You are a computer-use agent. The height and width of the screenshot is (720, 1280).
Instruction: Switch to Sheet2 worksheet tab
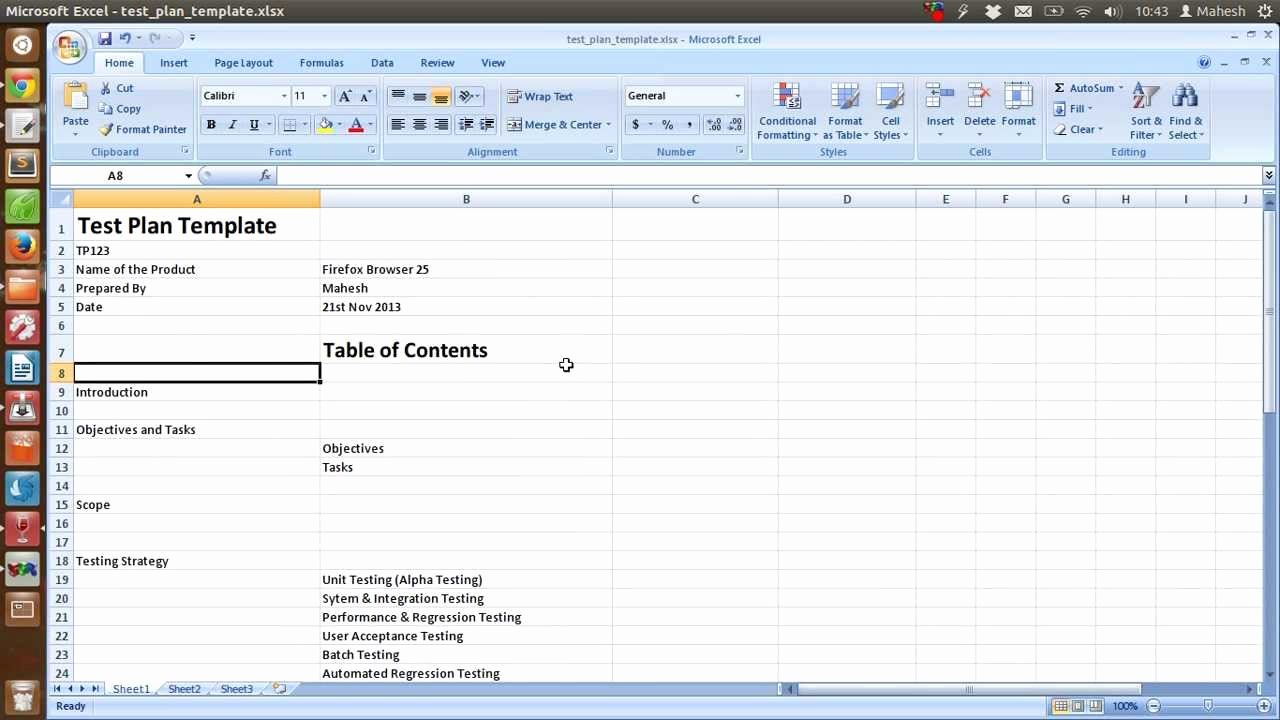(x=184, y=689)
